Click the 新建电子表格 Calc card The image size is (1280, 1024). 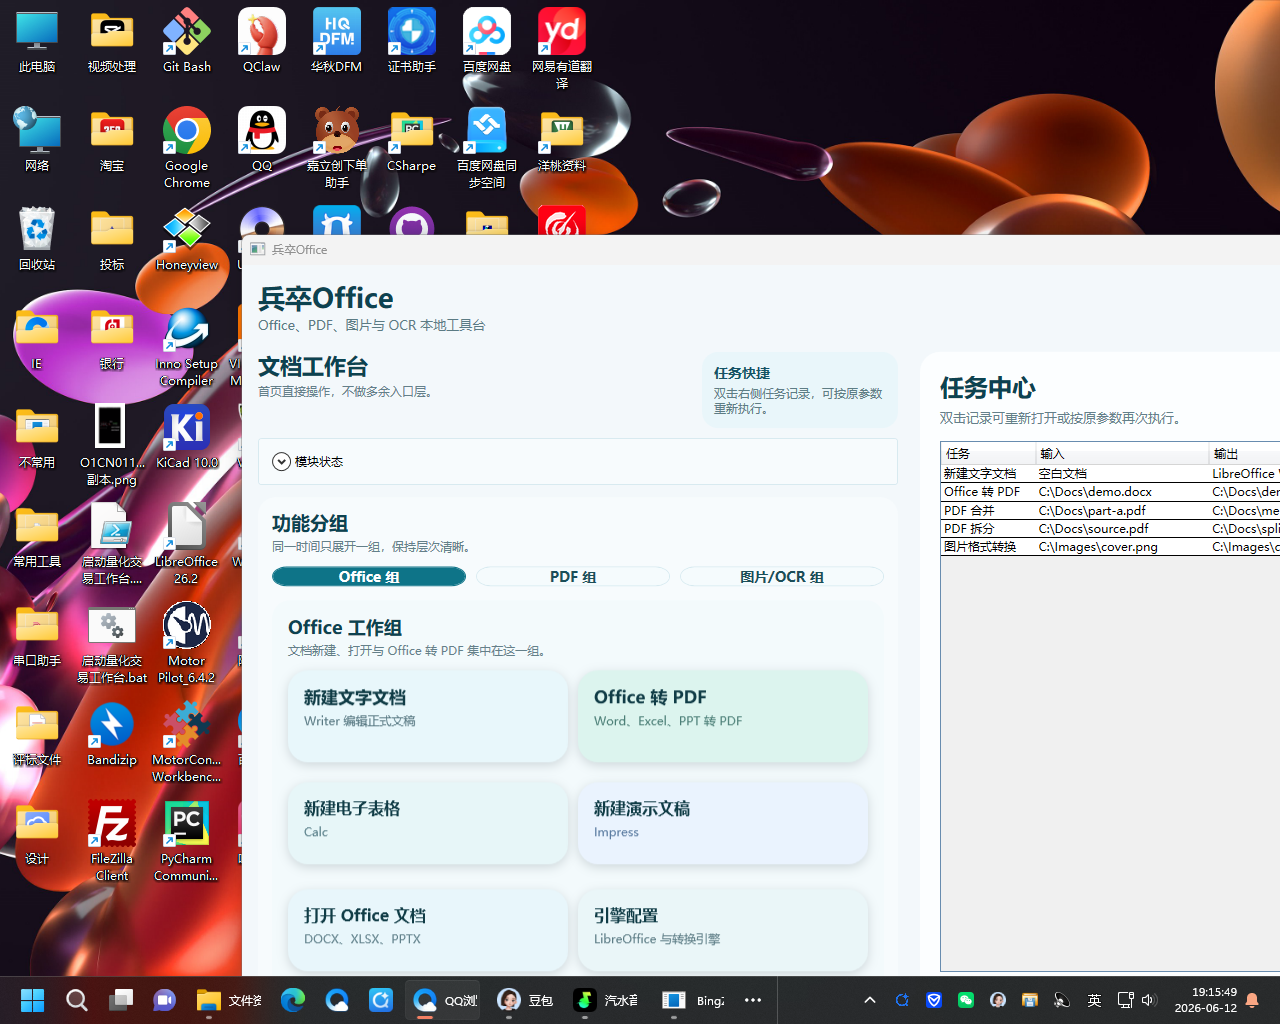pyautogui.click(x=428, y=823)
